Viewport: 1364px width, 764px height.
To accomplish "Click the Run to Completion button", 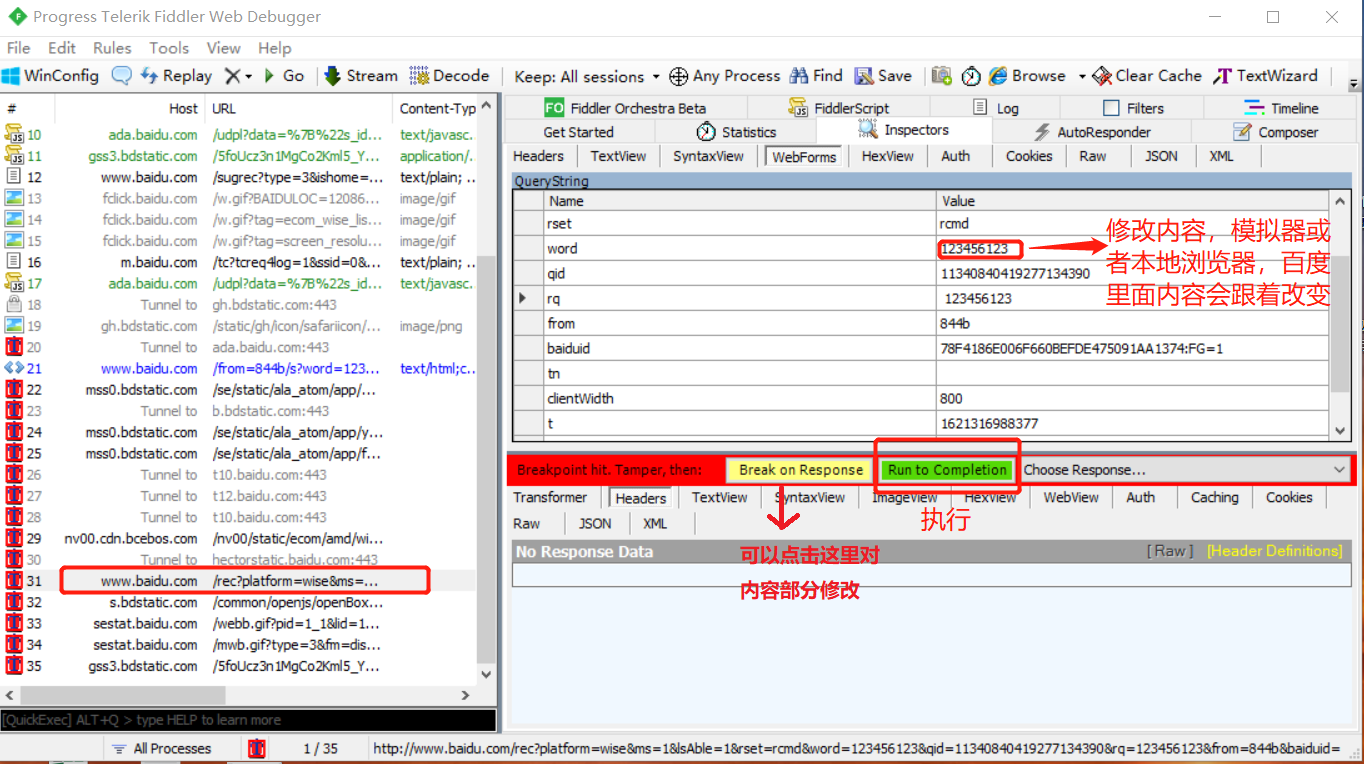I will [947, 470].
